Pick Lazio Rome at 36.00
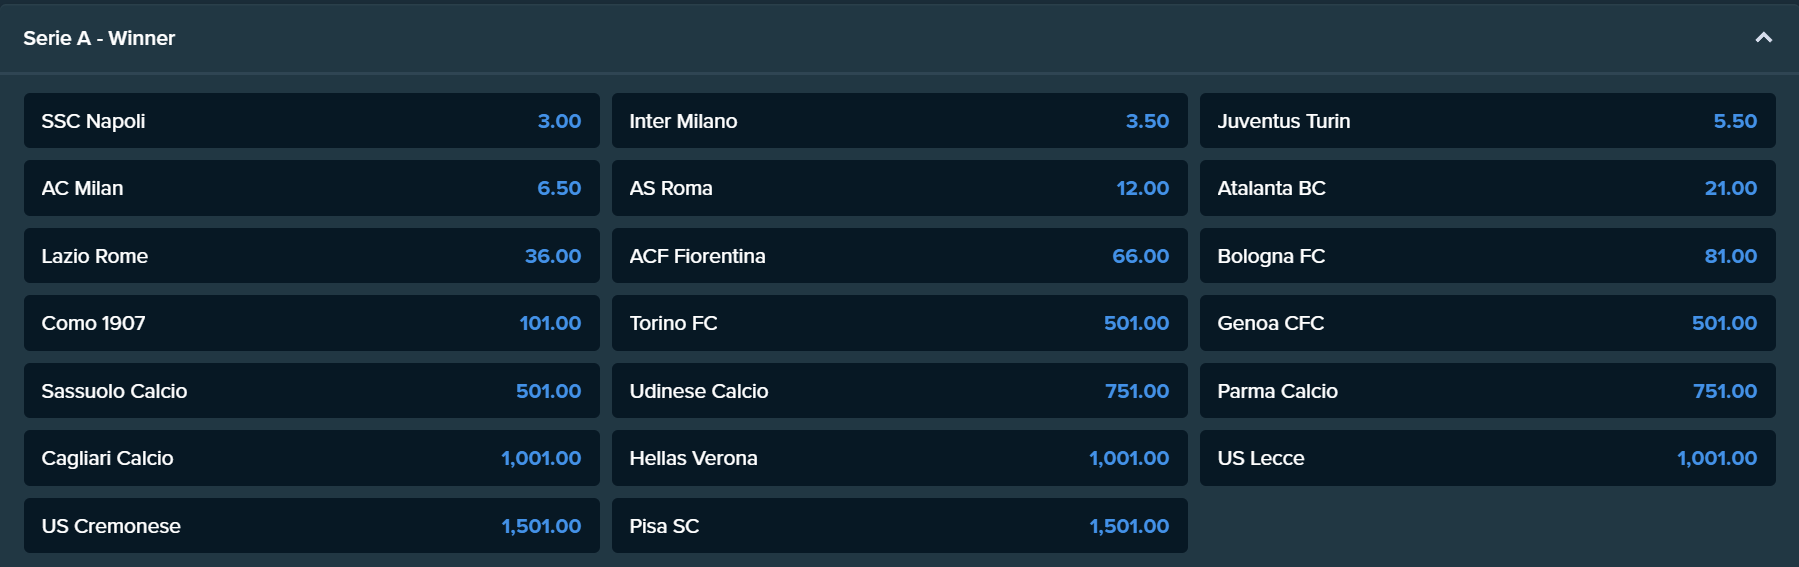Screen dimensions: 1799x567 [x=312, y=256]
